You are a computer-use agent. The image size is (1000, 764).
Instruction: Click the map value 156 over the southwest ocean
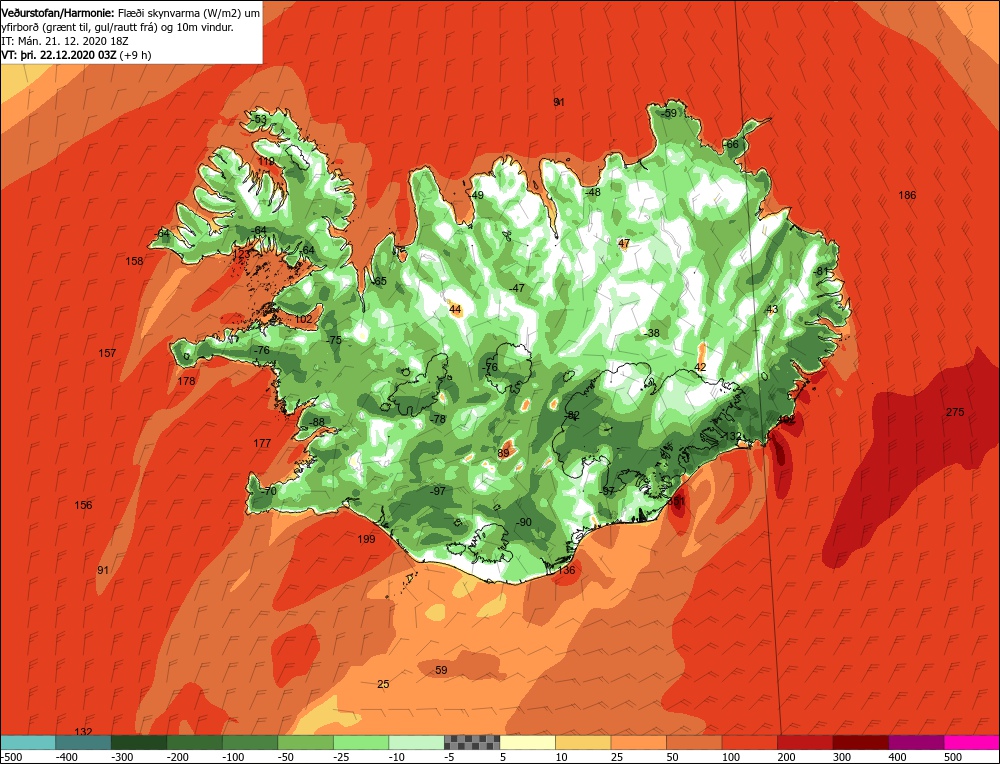(x=83, y=505)
